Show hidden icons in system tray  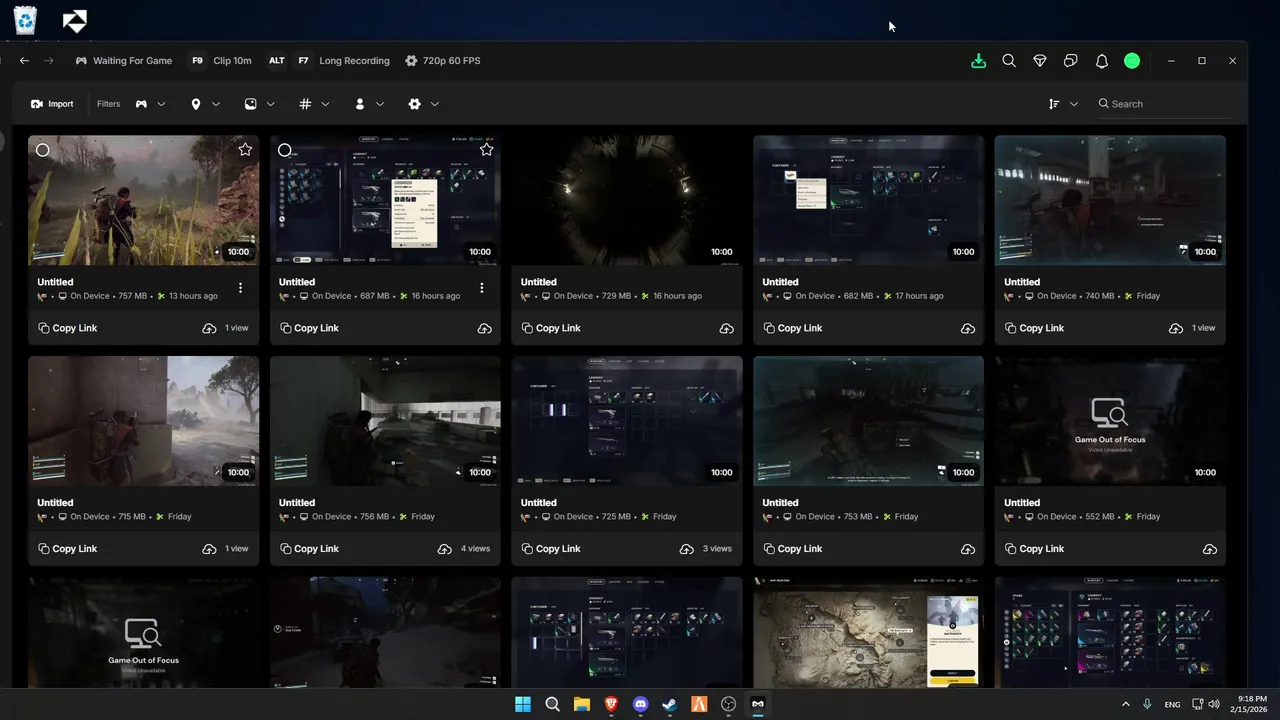[x=1126, y=704]
